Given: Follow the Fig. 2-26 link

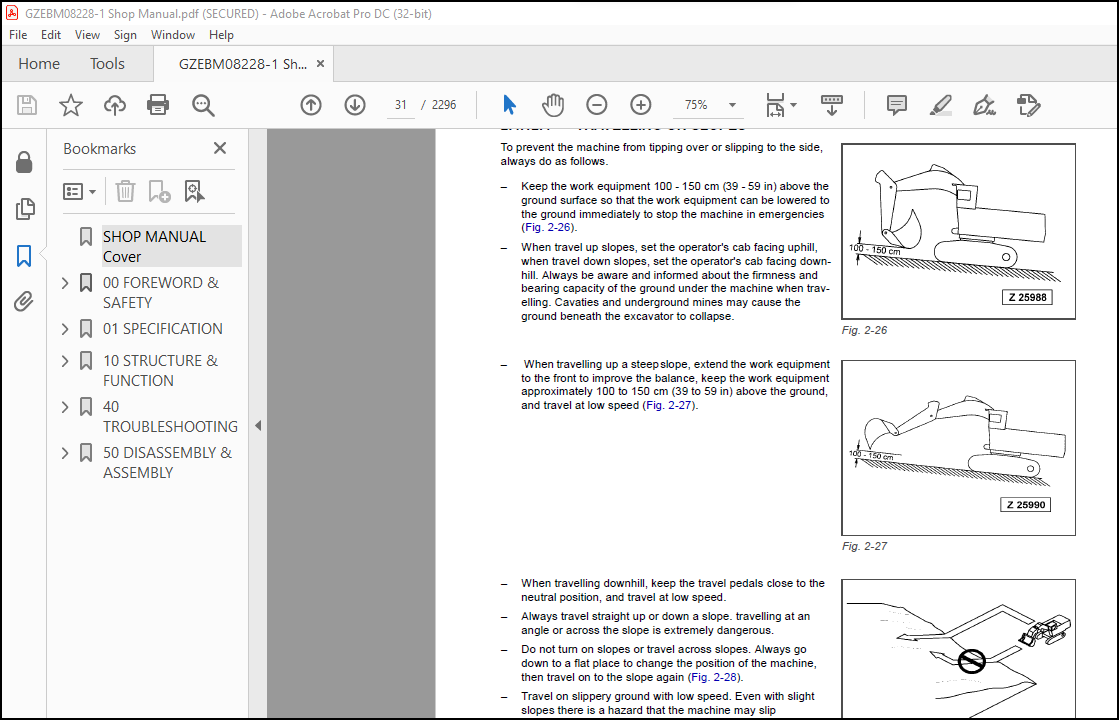Looking at the screenshot, I should pos(547,228).
